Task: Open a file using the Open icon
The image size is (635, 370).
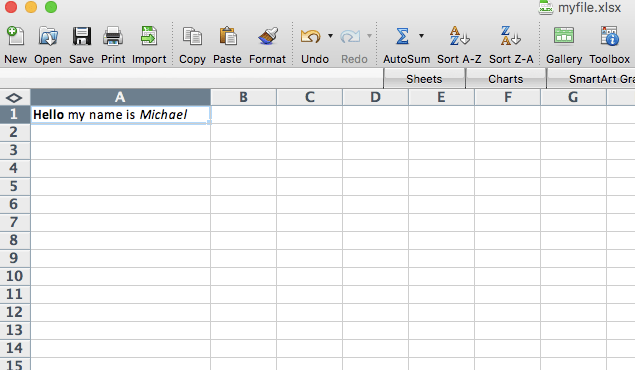Action: [x=48, y=36]
